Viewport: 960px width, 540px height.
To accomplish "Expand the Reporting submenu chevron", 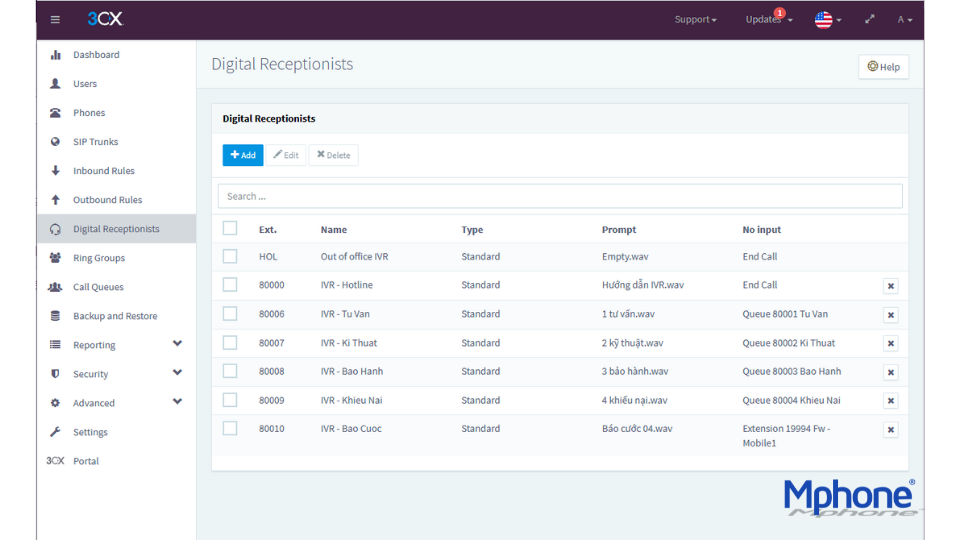I will click(x=178, y=343).
